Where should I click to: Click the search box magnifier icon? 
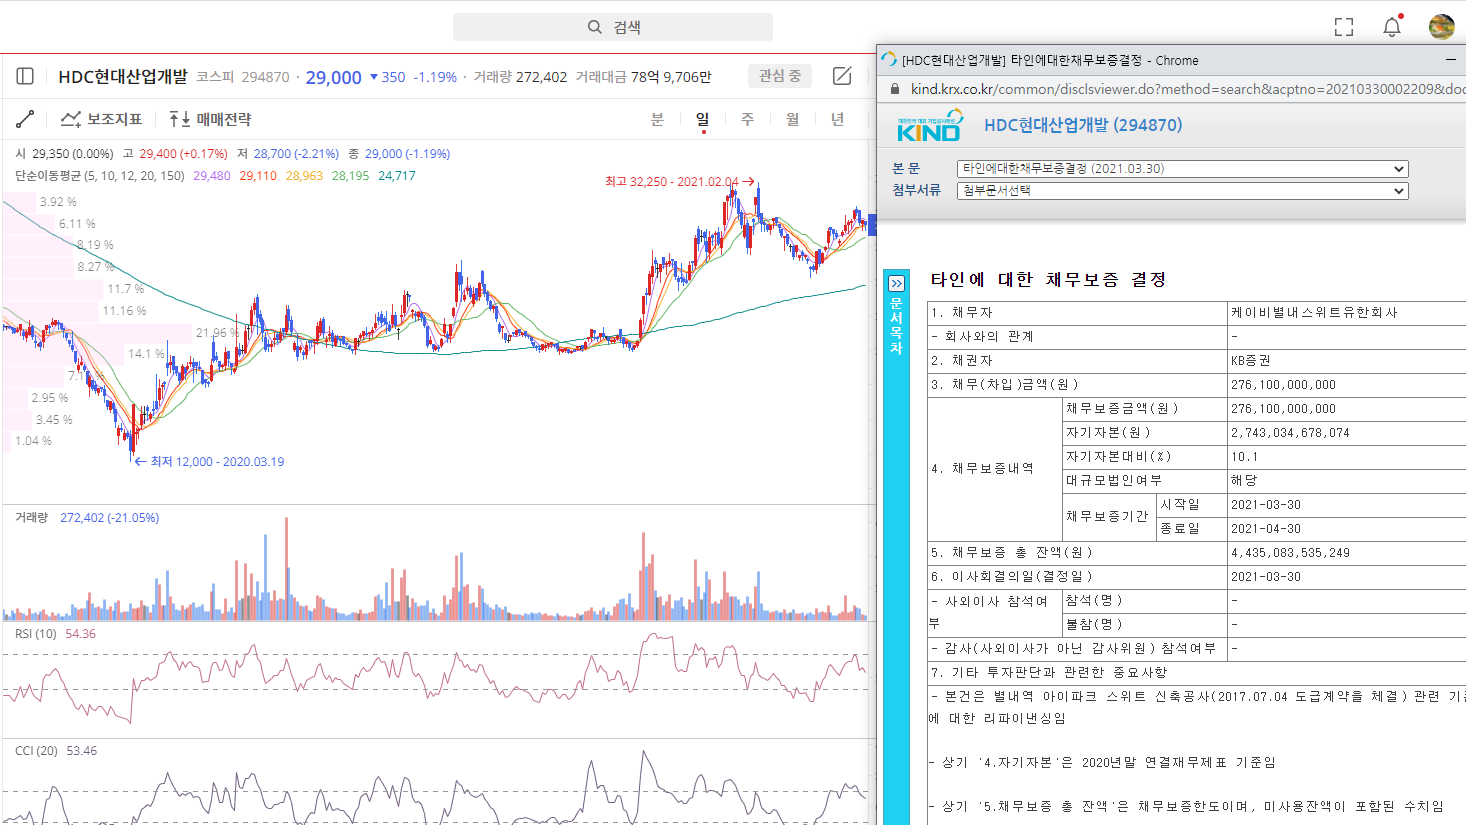595,27
